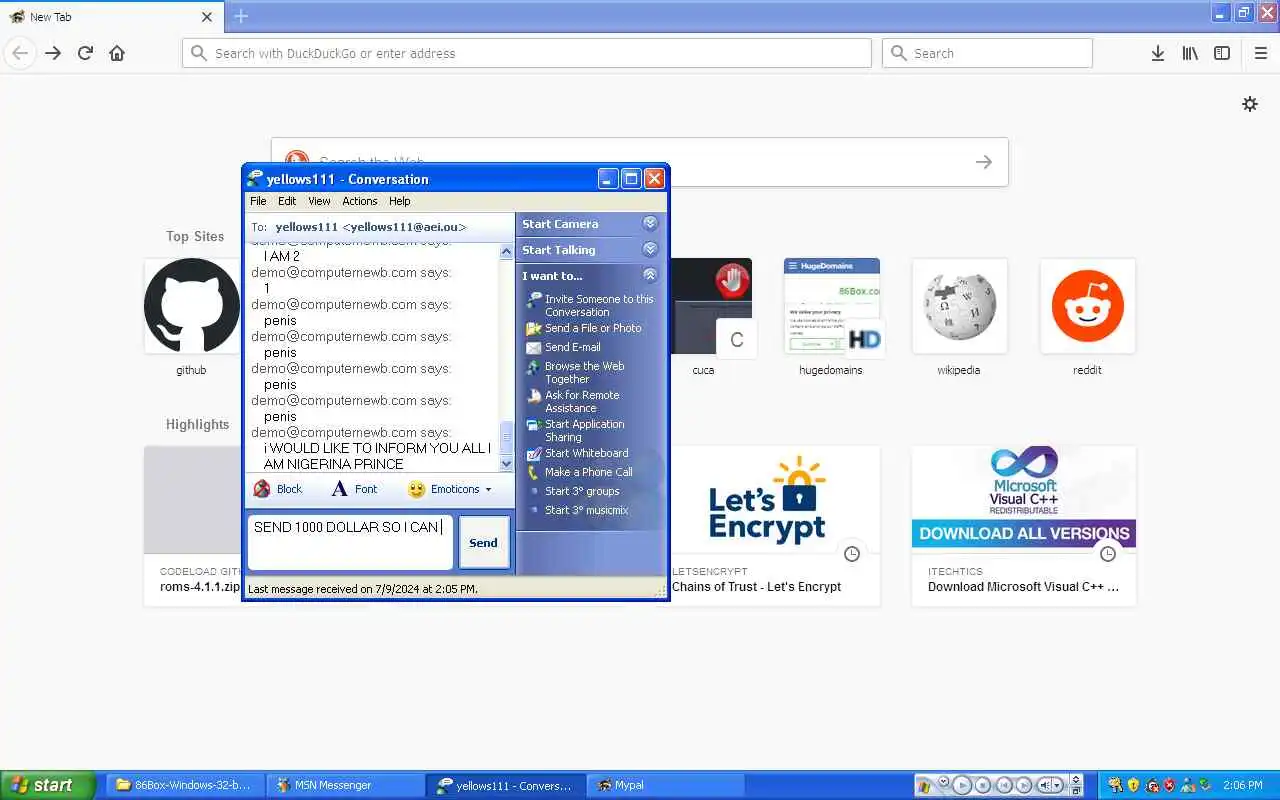This screenshot has height=800, width=1280.
Task: Toggle the browser sidebar icon
Action: point(1222,53)
